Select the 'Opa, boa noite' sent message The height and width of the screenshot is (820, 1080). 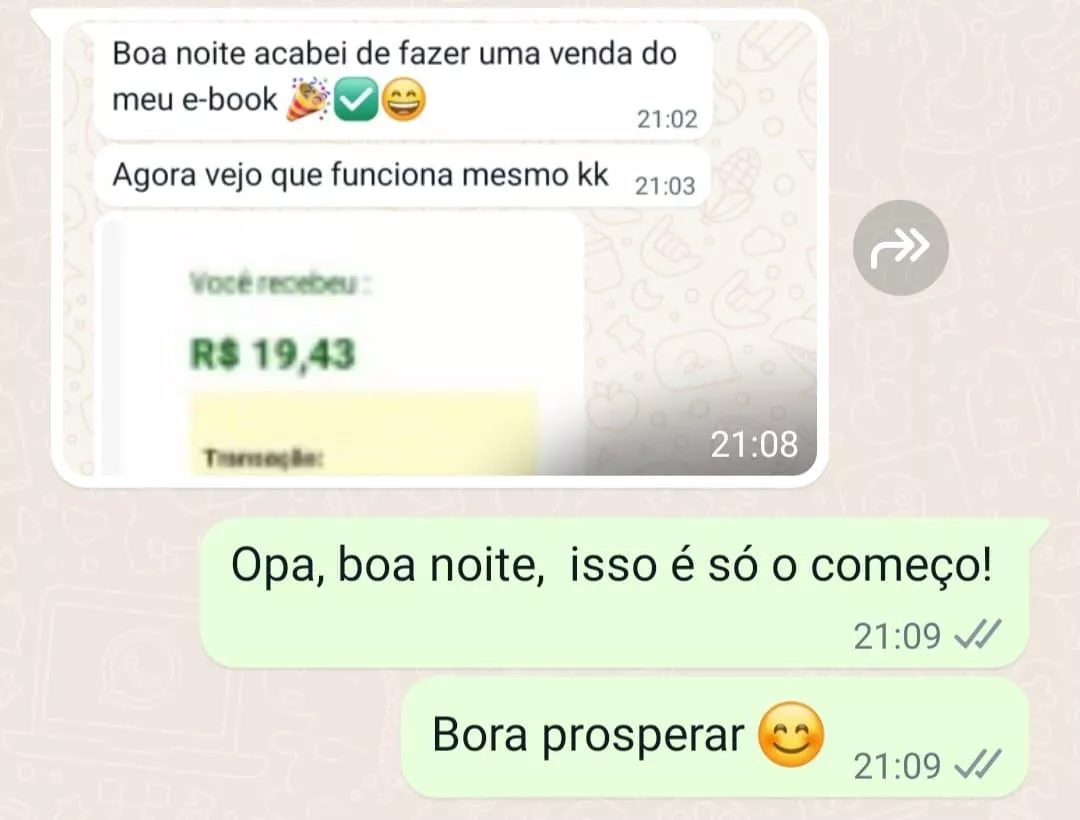615,593
